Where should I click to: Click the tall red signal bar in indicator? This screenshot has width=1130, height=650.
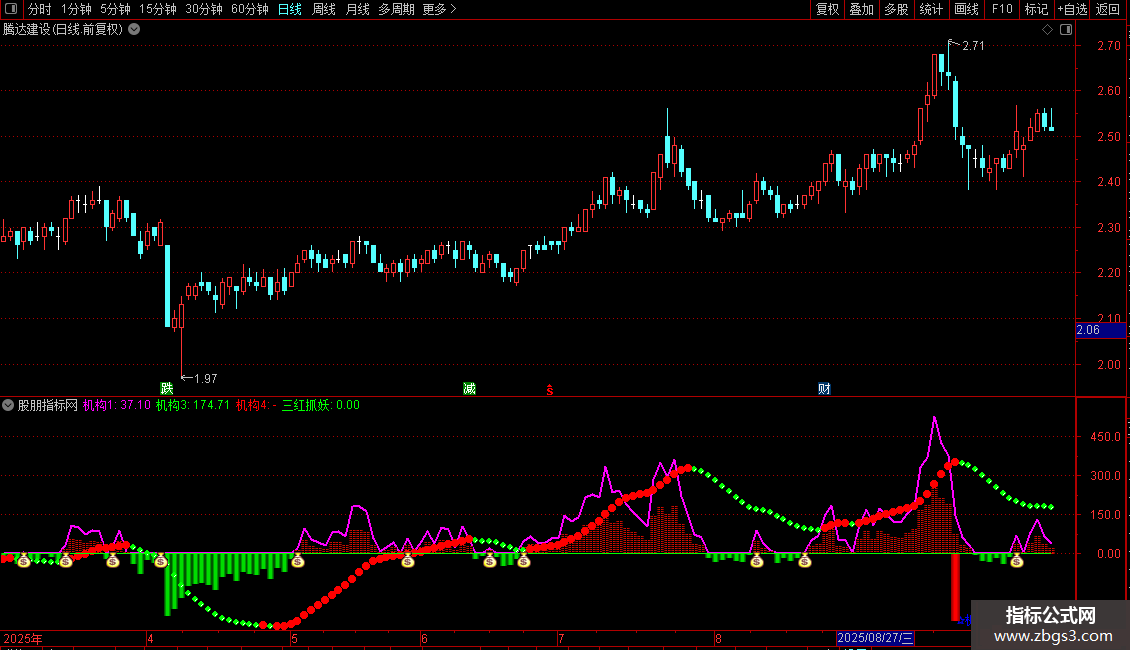point(956,587)
